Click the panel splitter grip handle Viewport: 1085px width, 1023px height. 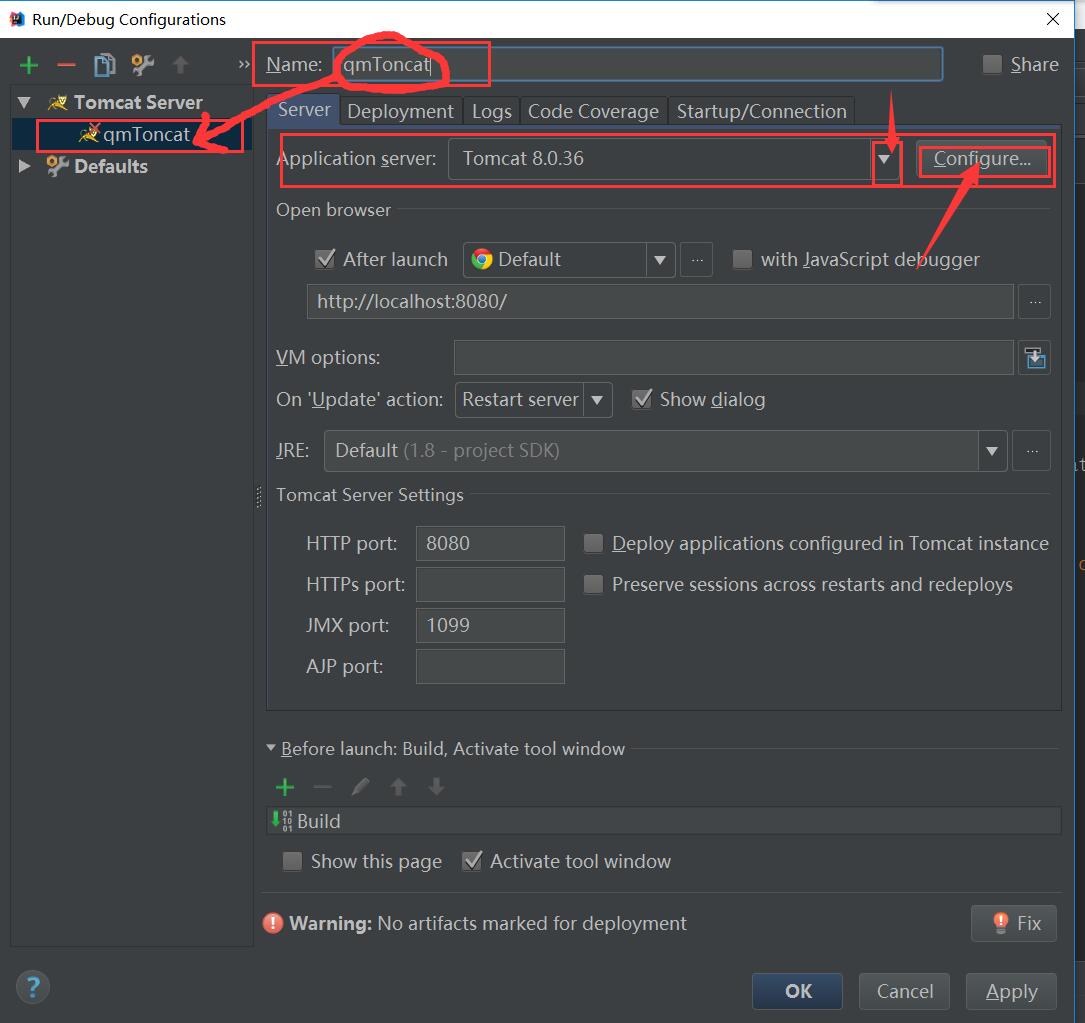coord(259,497)
